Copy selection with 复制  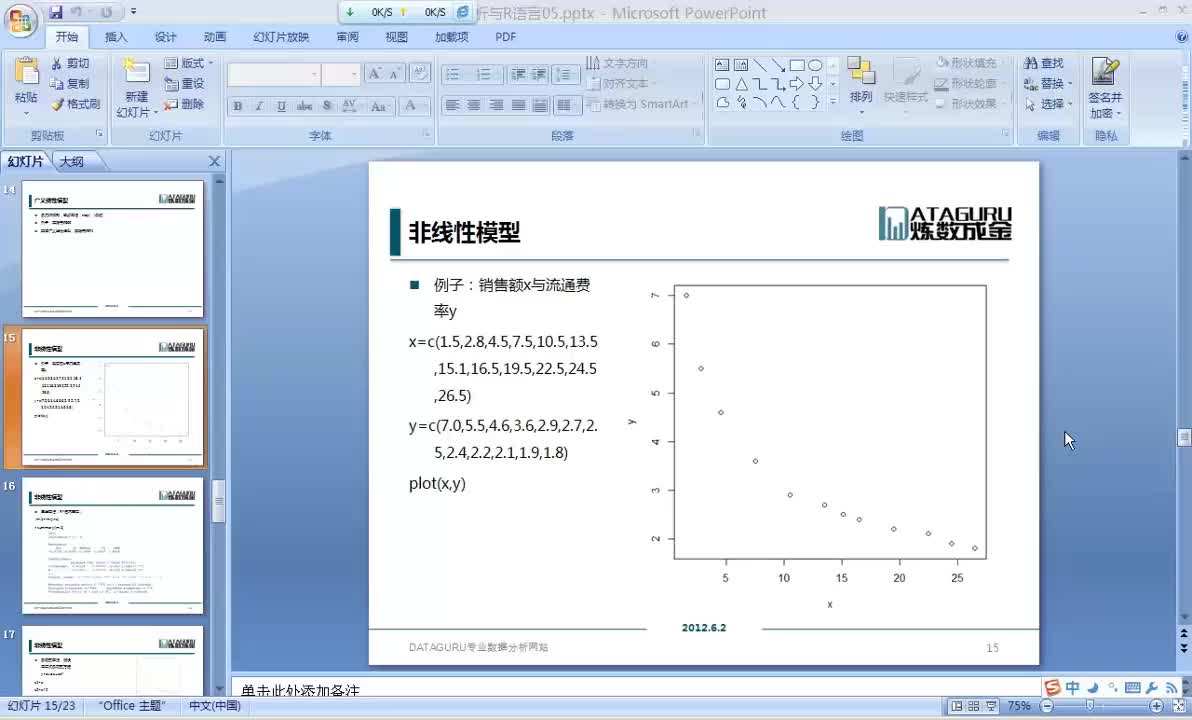click(71, 84)
